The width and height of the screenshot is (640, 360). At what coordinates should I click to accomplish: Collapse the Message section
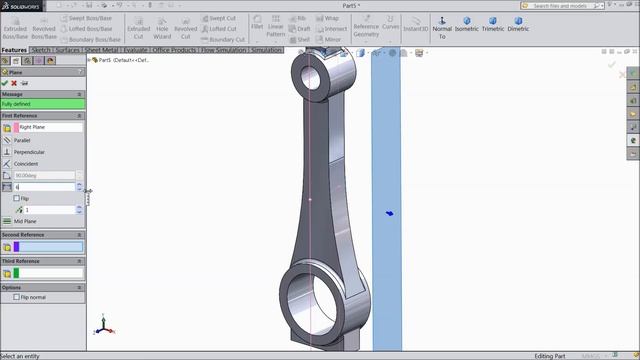(x=79, y=94)
